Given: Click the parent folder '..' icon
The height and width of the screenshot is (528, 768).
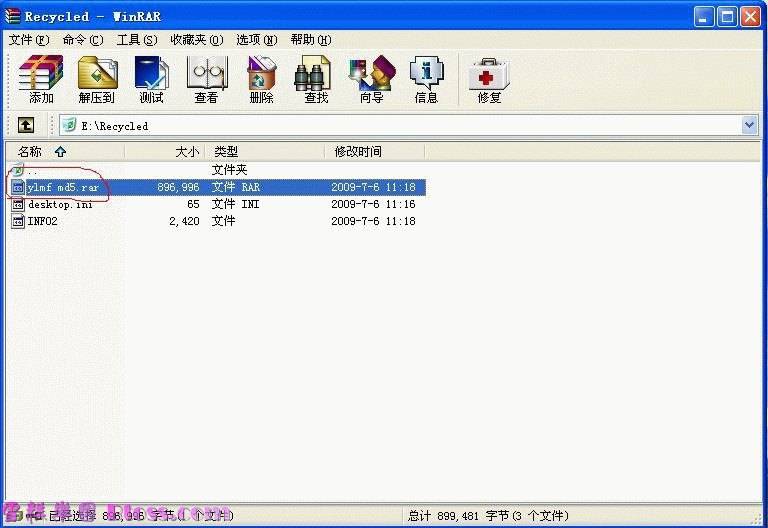Looking at the screenshot, I should coord(17,169).
